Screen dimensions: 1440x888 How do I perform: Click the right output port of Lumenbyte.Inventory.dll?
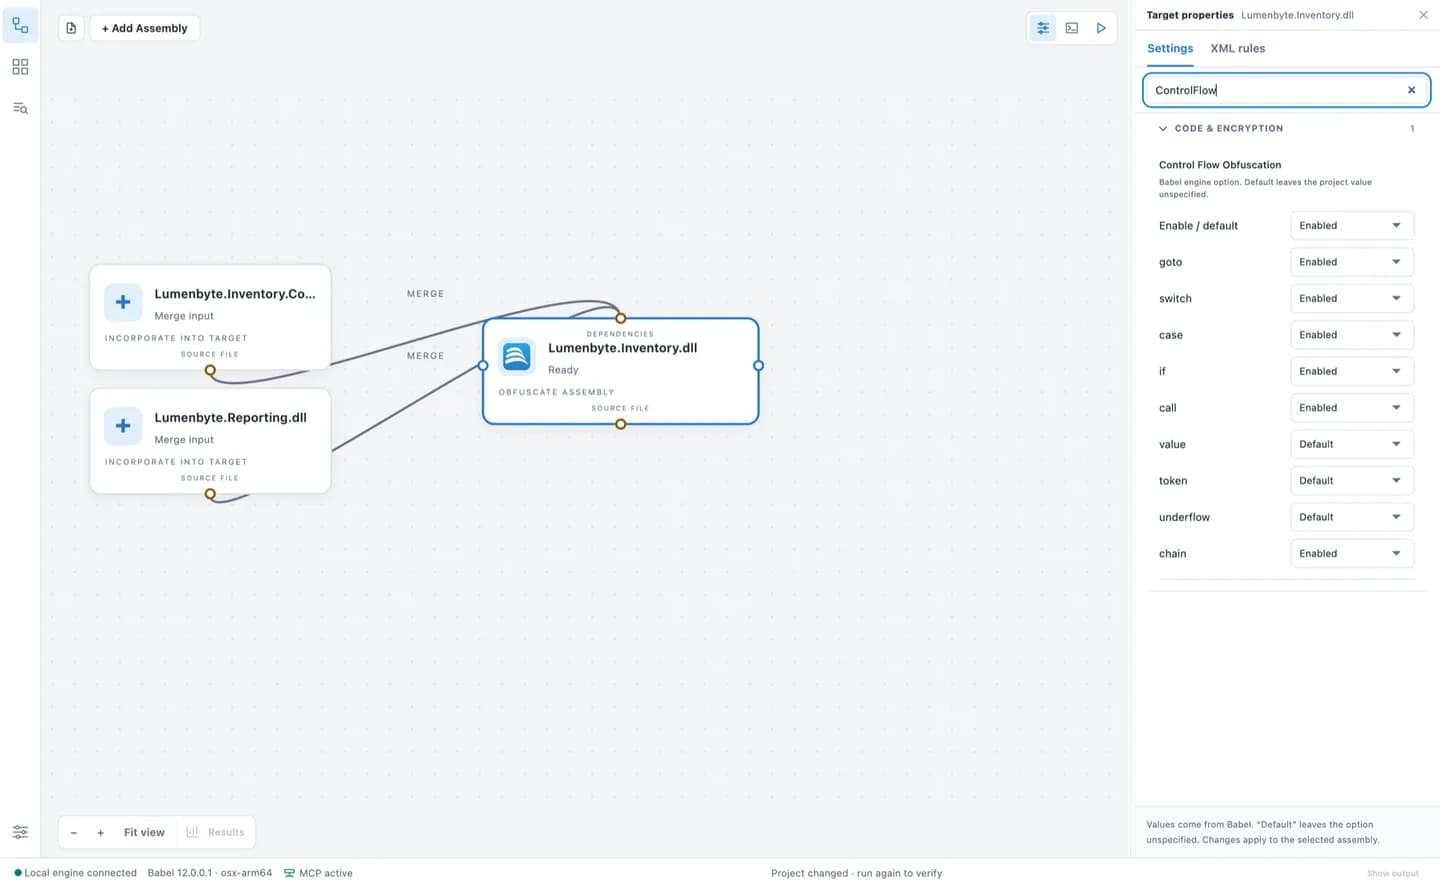tap(758, 366)
